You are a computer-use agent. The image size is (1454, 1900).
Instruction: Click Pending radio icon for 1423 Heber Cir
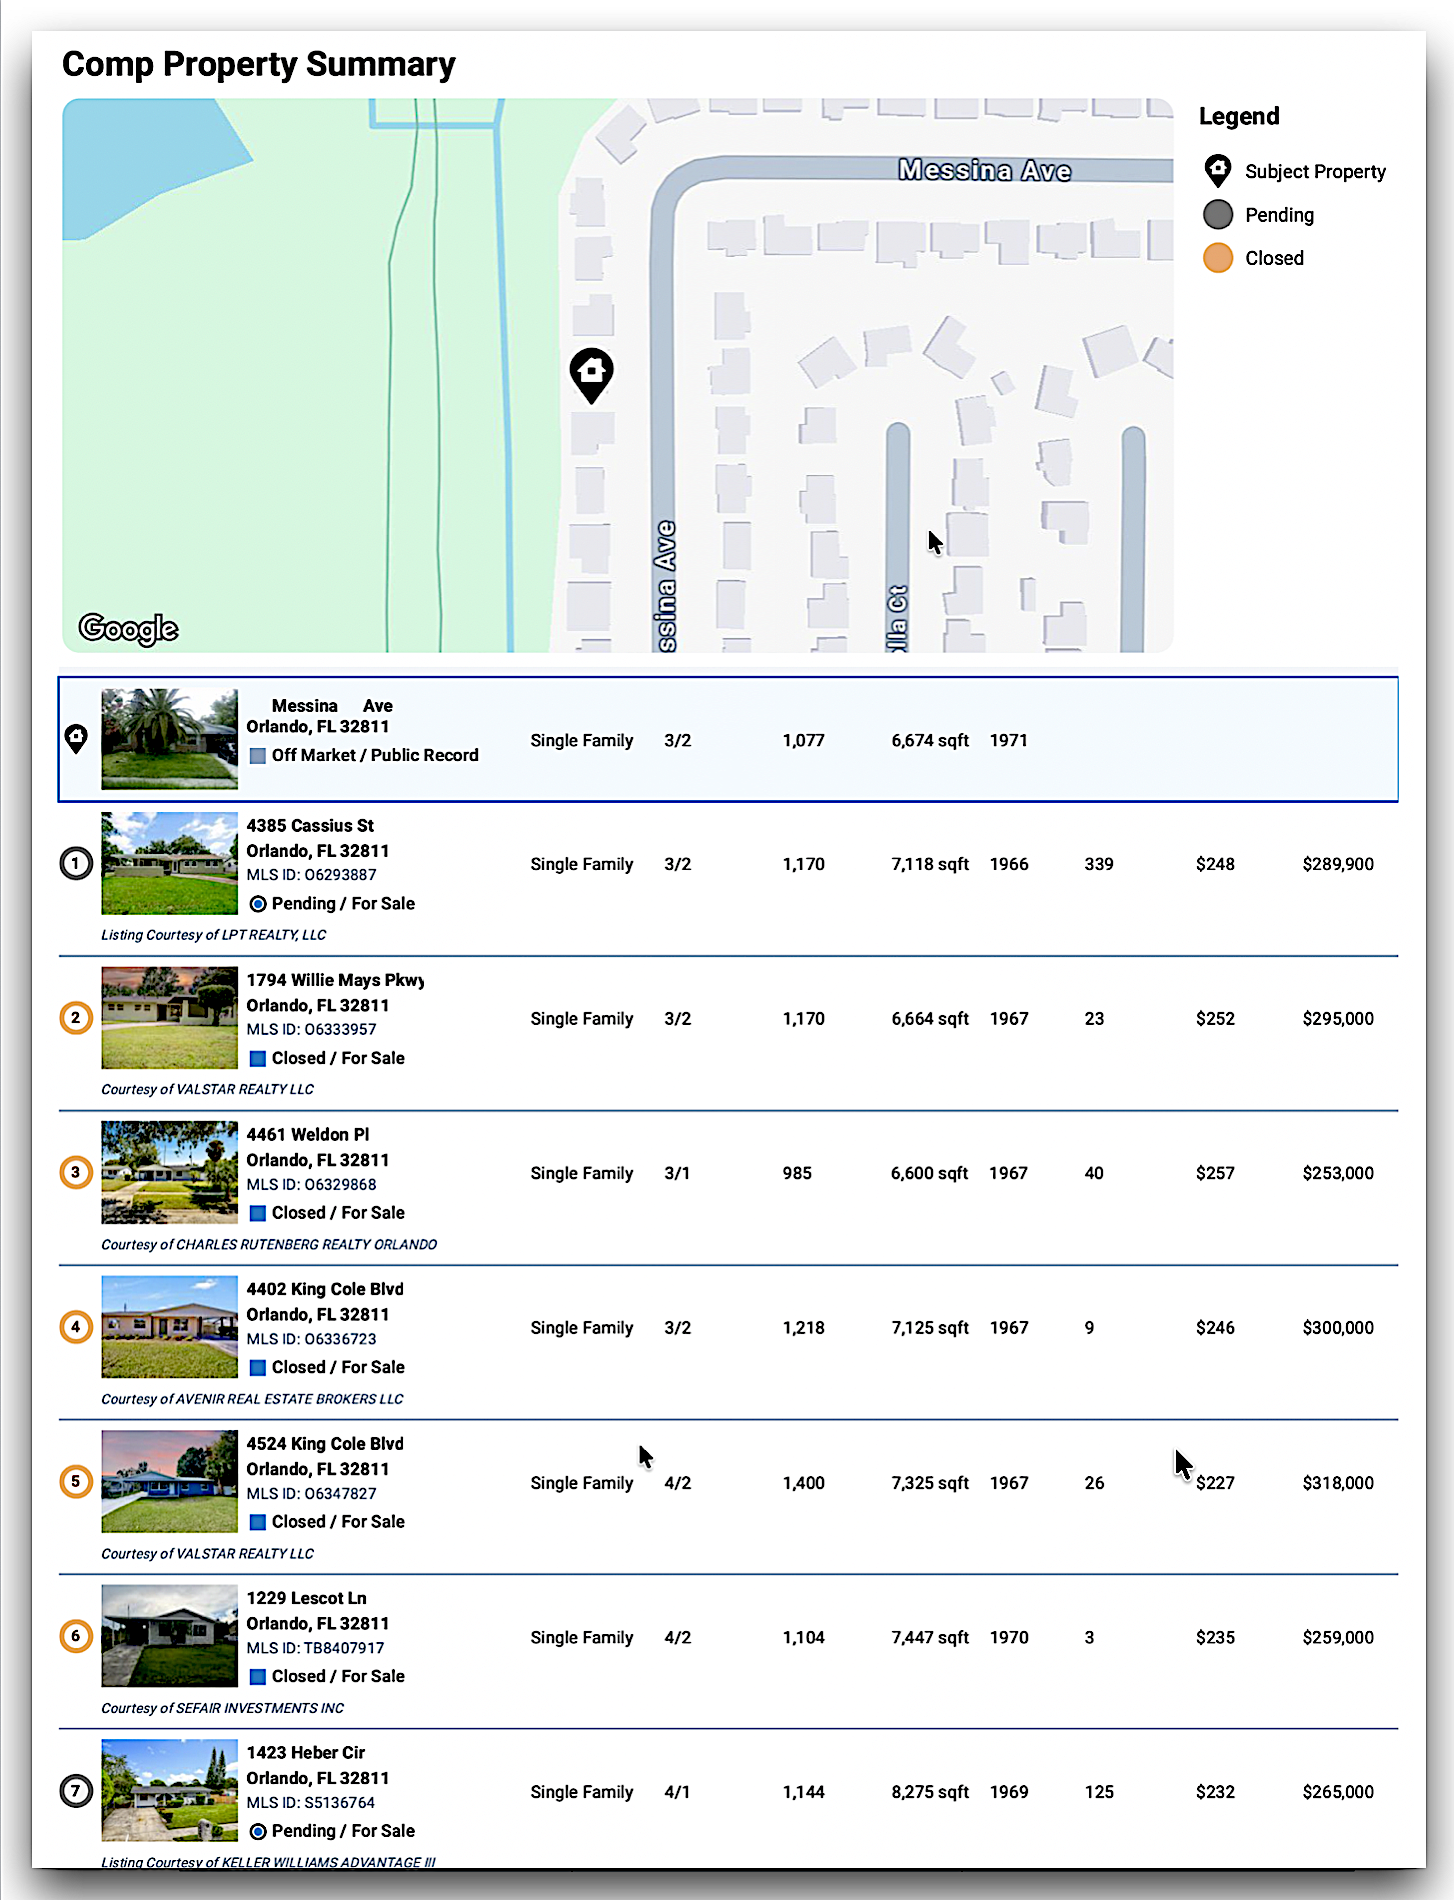258,1832
